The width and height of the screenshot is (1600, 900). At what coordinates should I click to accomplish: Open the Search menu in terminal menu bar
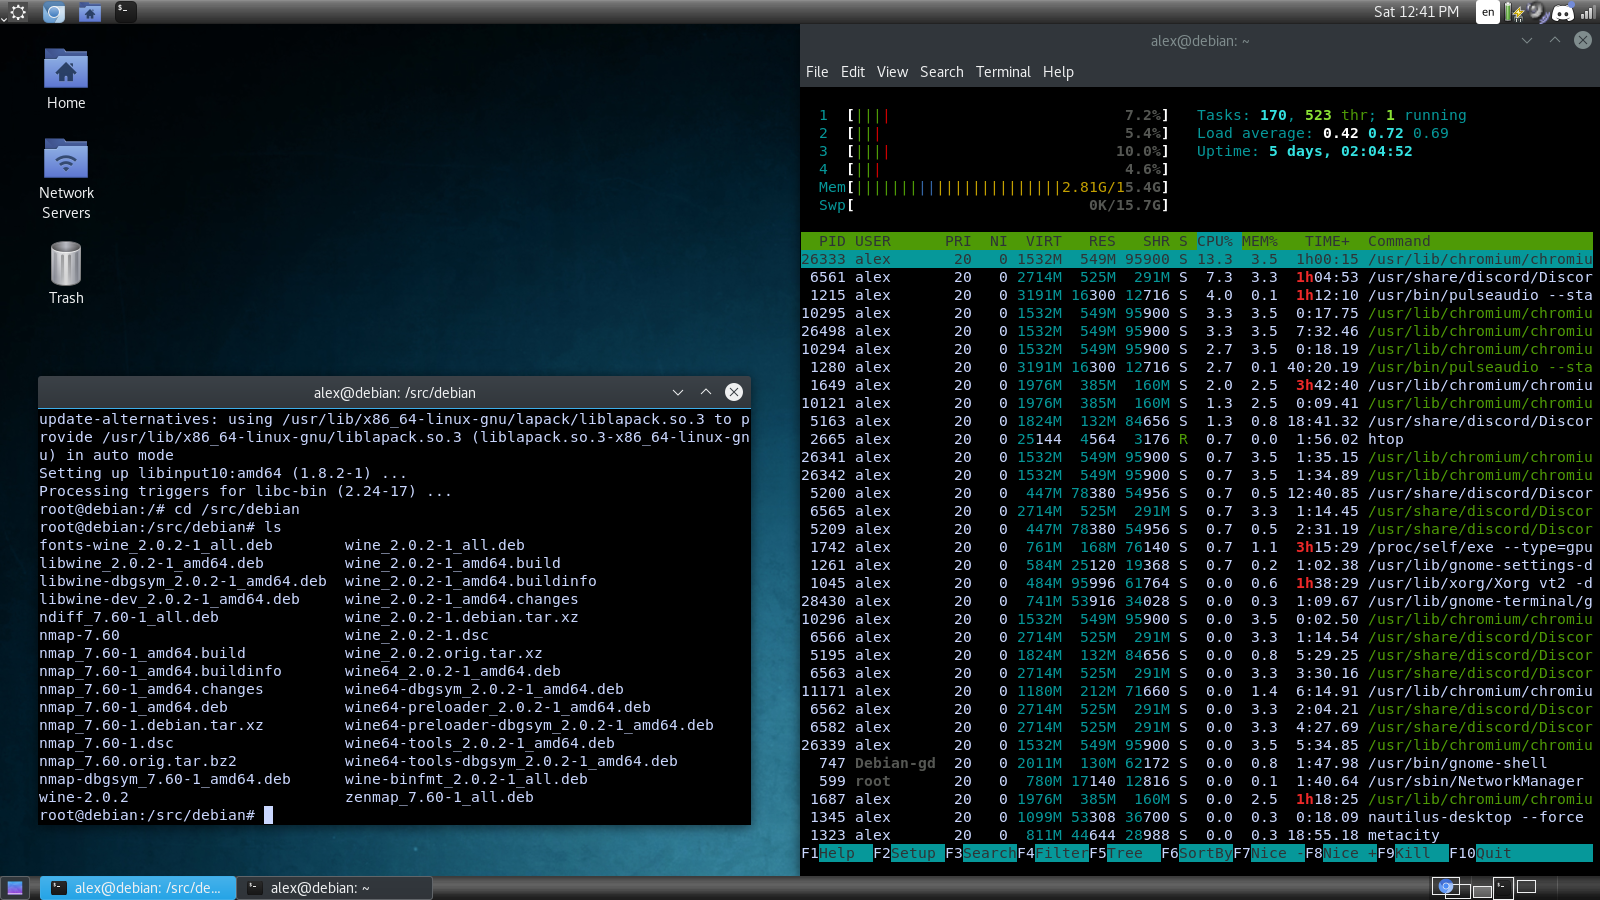(x=941, y=72)
